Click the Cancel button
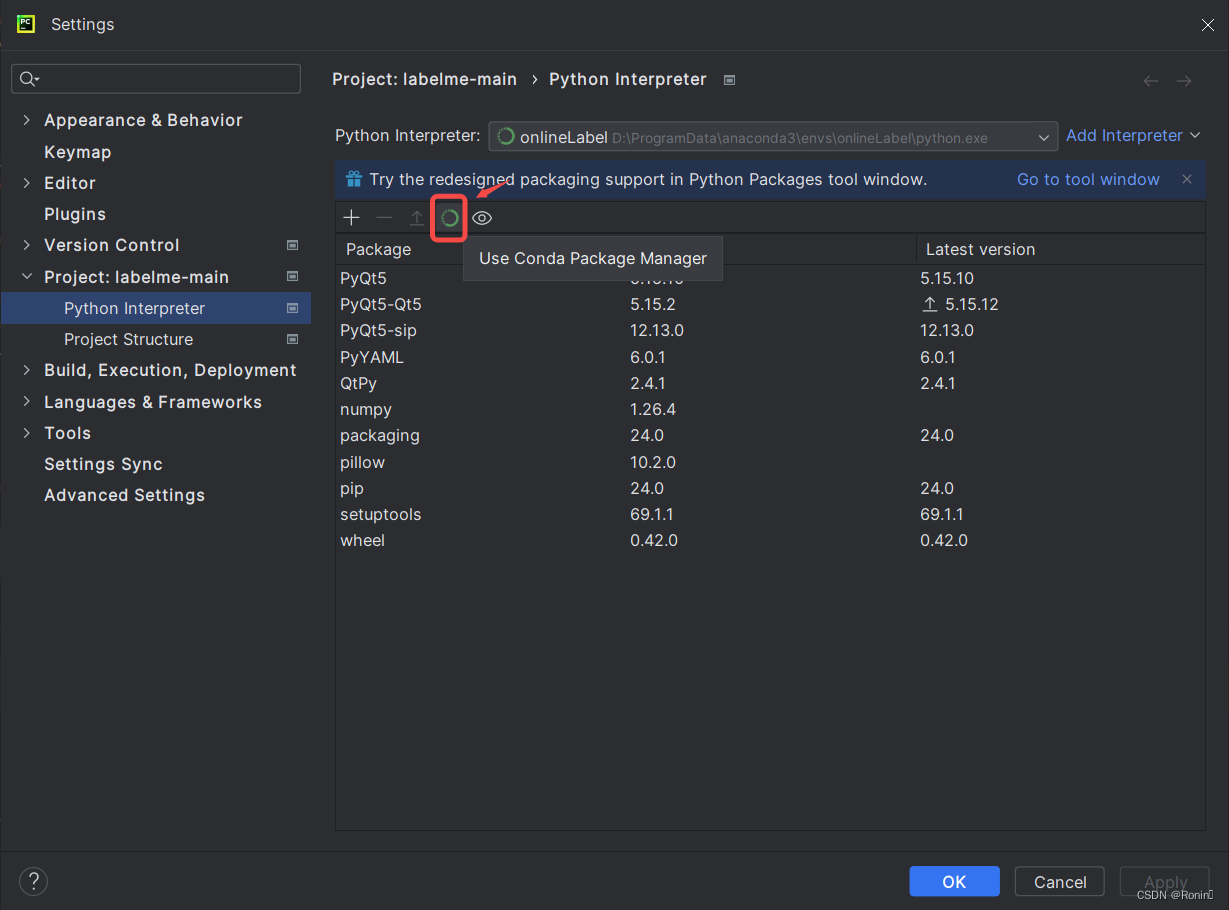 tap(1059, 881)
